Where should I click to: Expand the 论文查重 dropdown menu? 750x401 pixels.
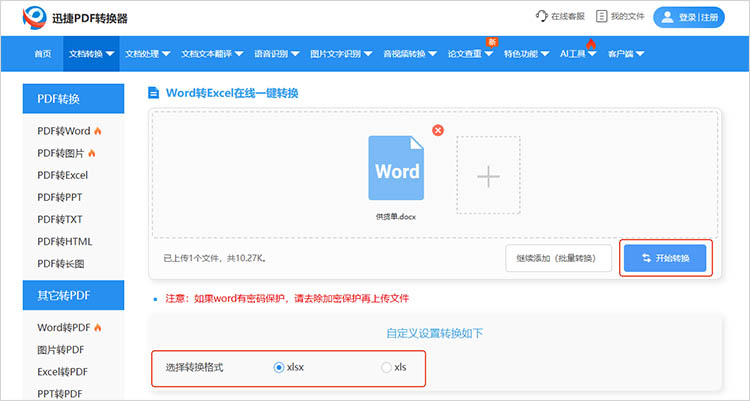click(470, 54)
